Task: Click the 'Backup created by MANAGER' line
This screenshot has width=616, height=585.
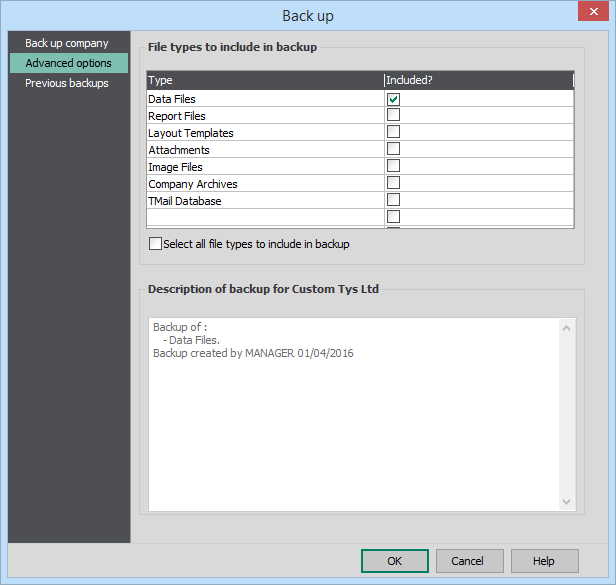Action: (253, 353)
